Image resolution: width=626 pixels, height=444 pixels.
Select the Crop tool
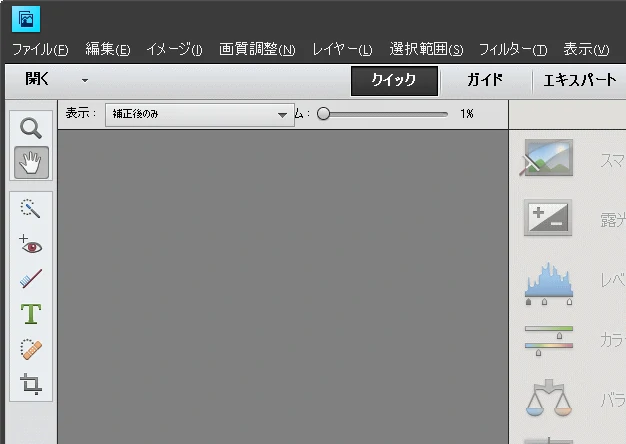[31, 384]
